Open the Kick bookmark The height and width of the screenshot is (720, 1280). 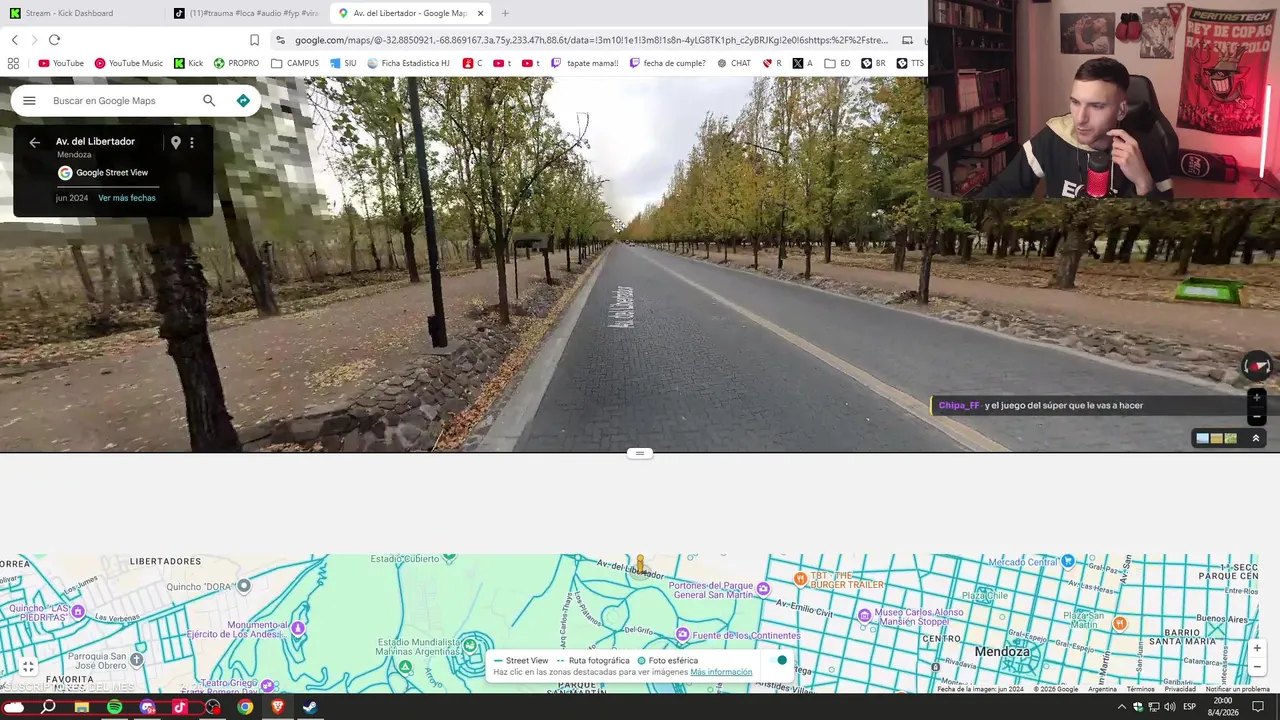(x=188, y=63)
